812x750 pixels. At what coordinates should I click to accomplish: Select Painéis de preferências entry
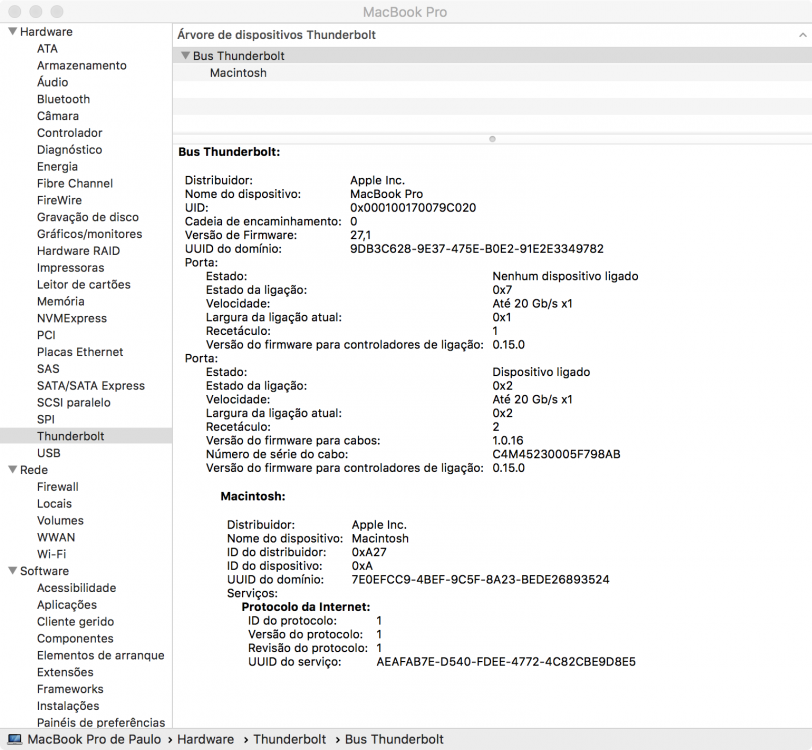(x=101, y=723)
